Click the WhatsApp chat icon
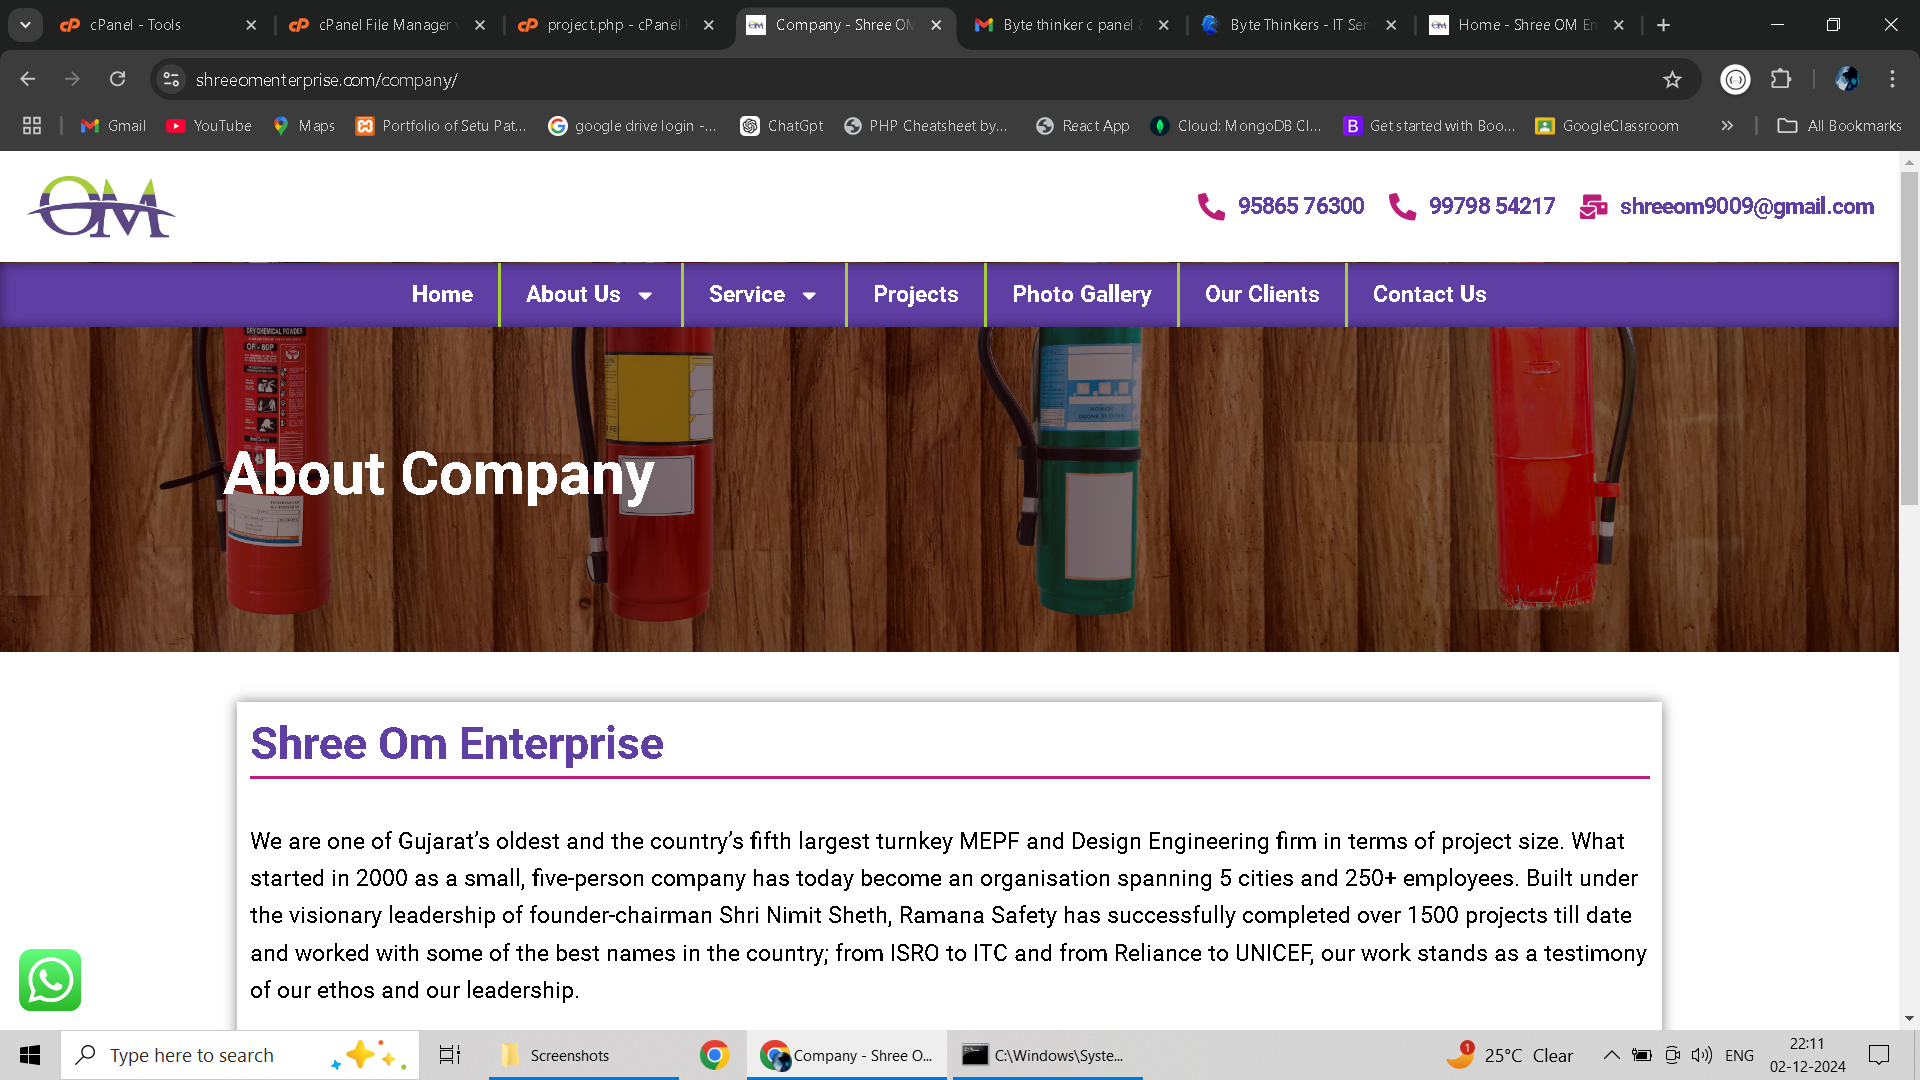This screenshot has height=1080, width=1920. tap(50, 980)
